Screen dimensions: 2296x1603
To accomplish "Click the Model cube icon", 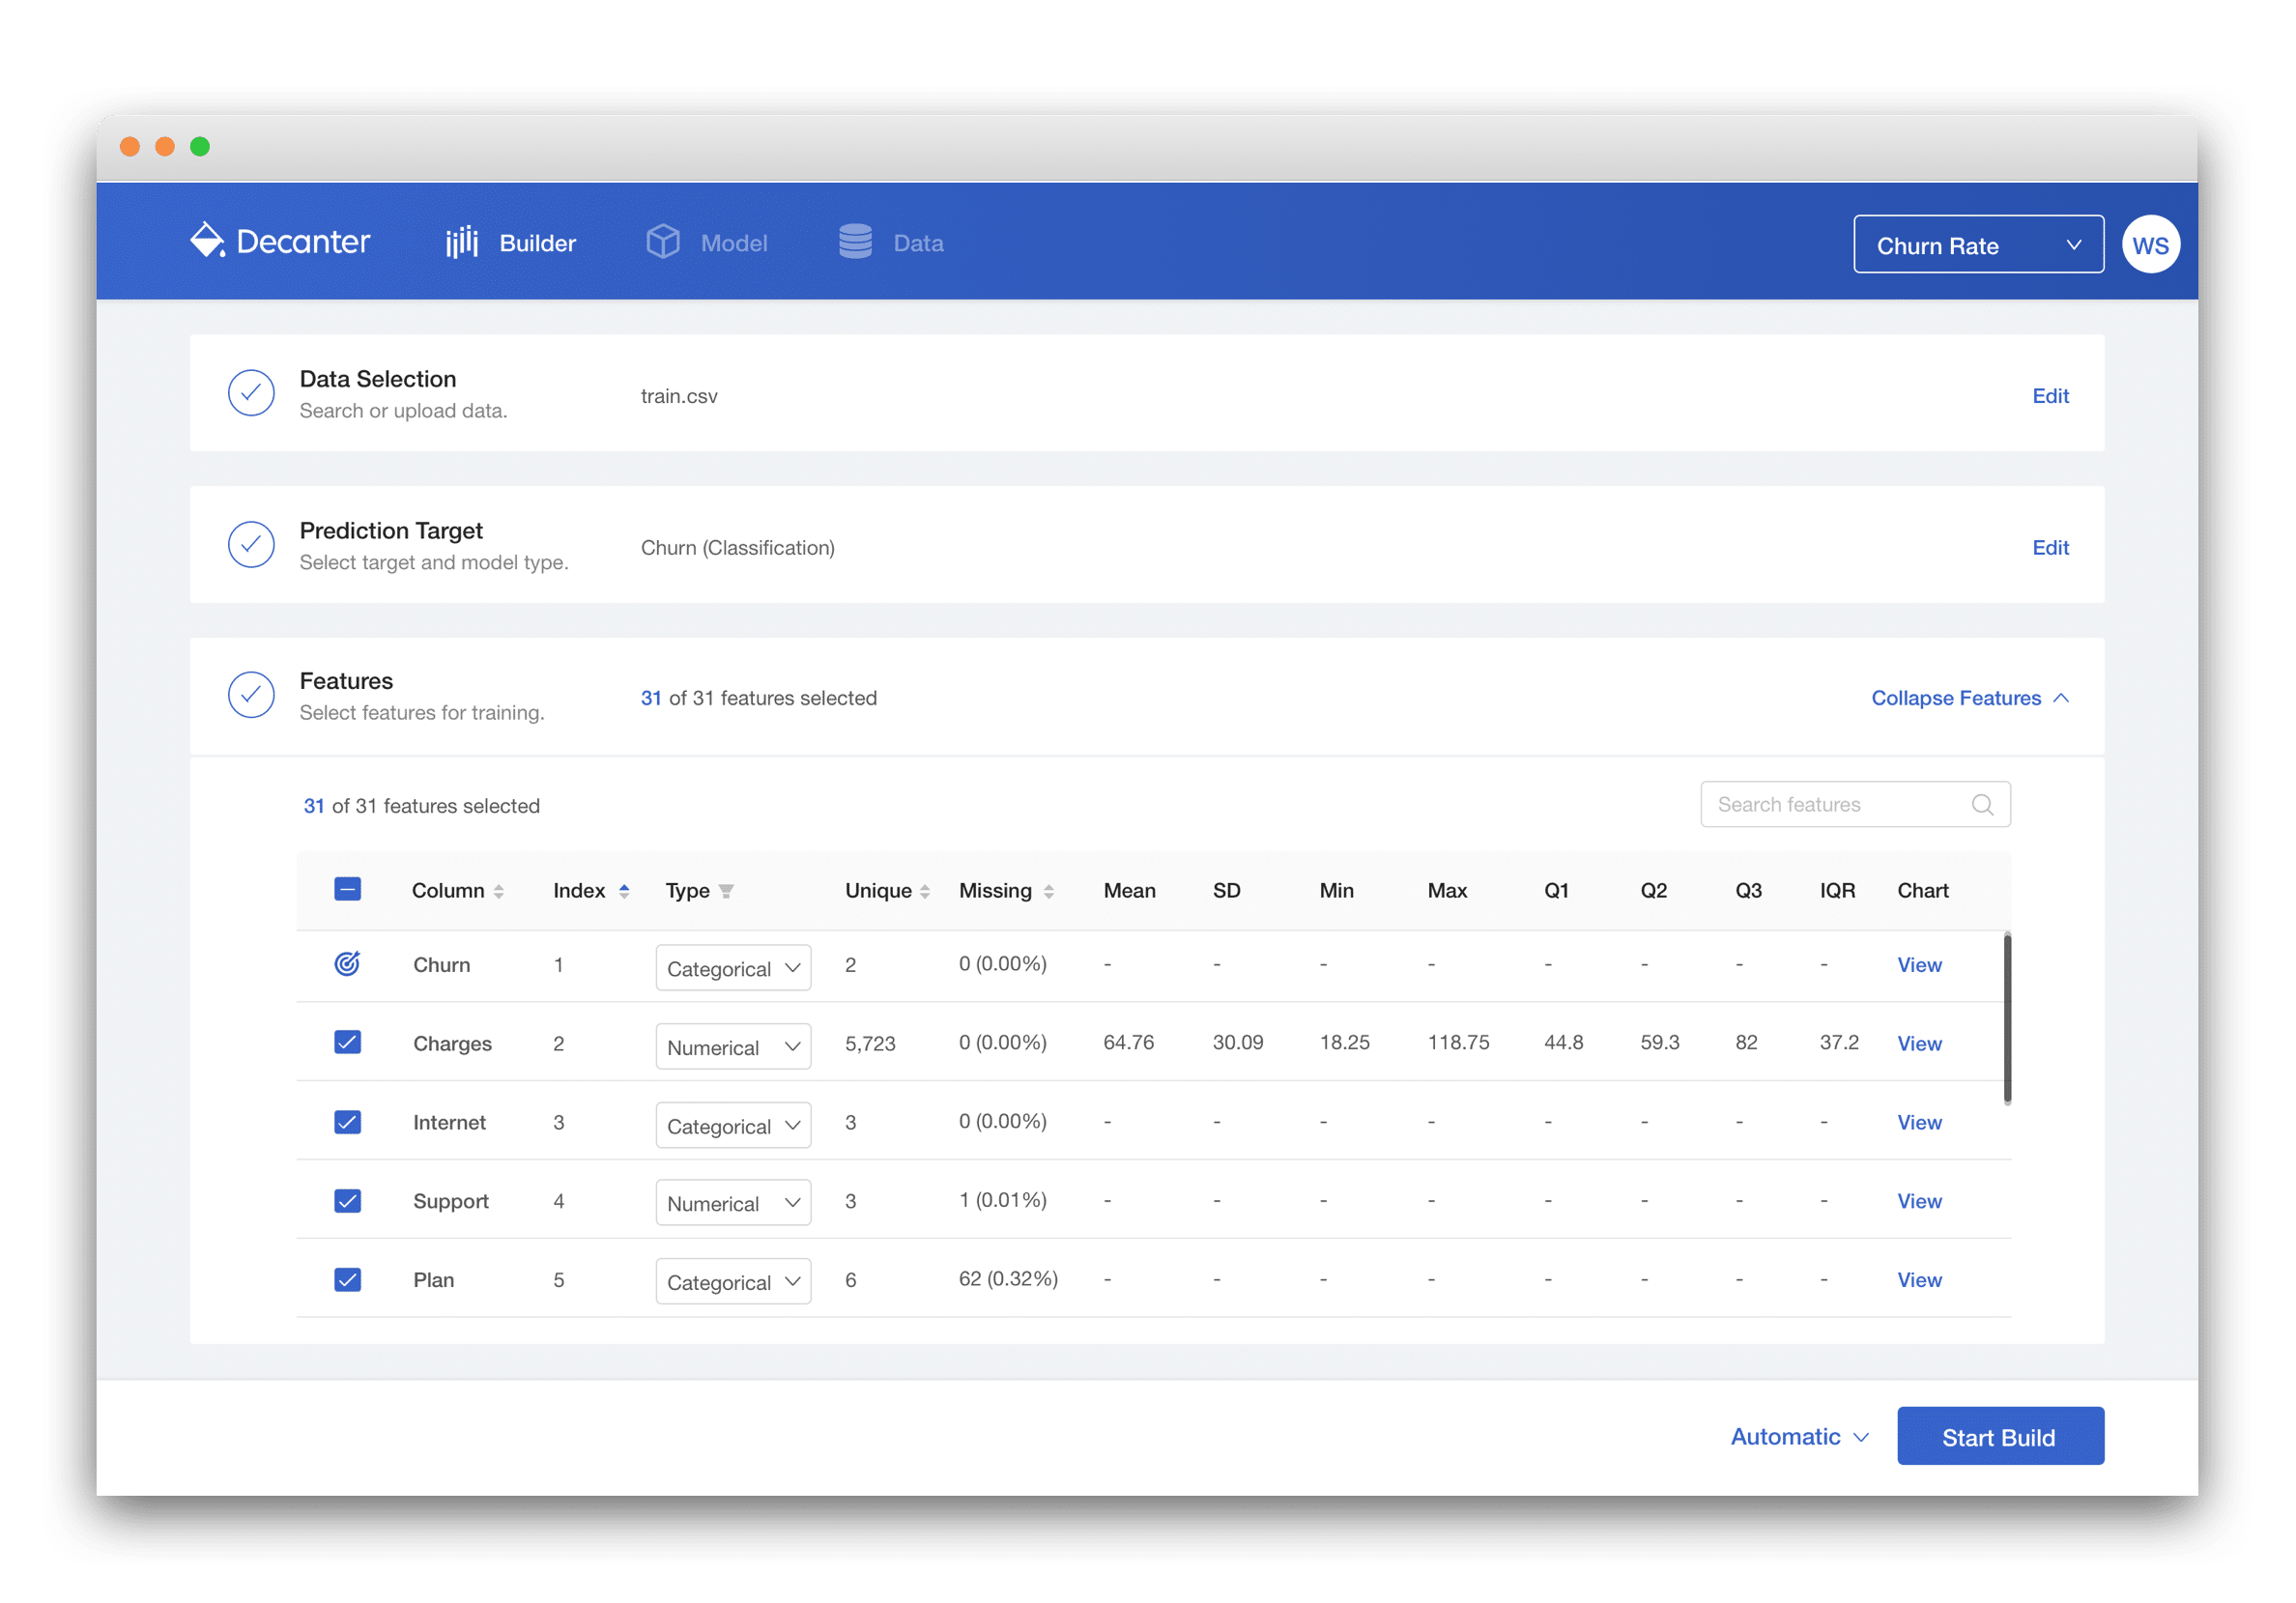I will coord(663,242).
